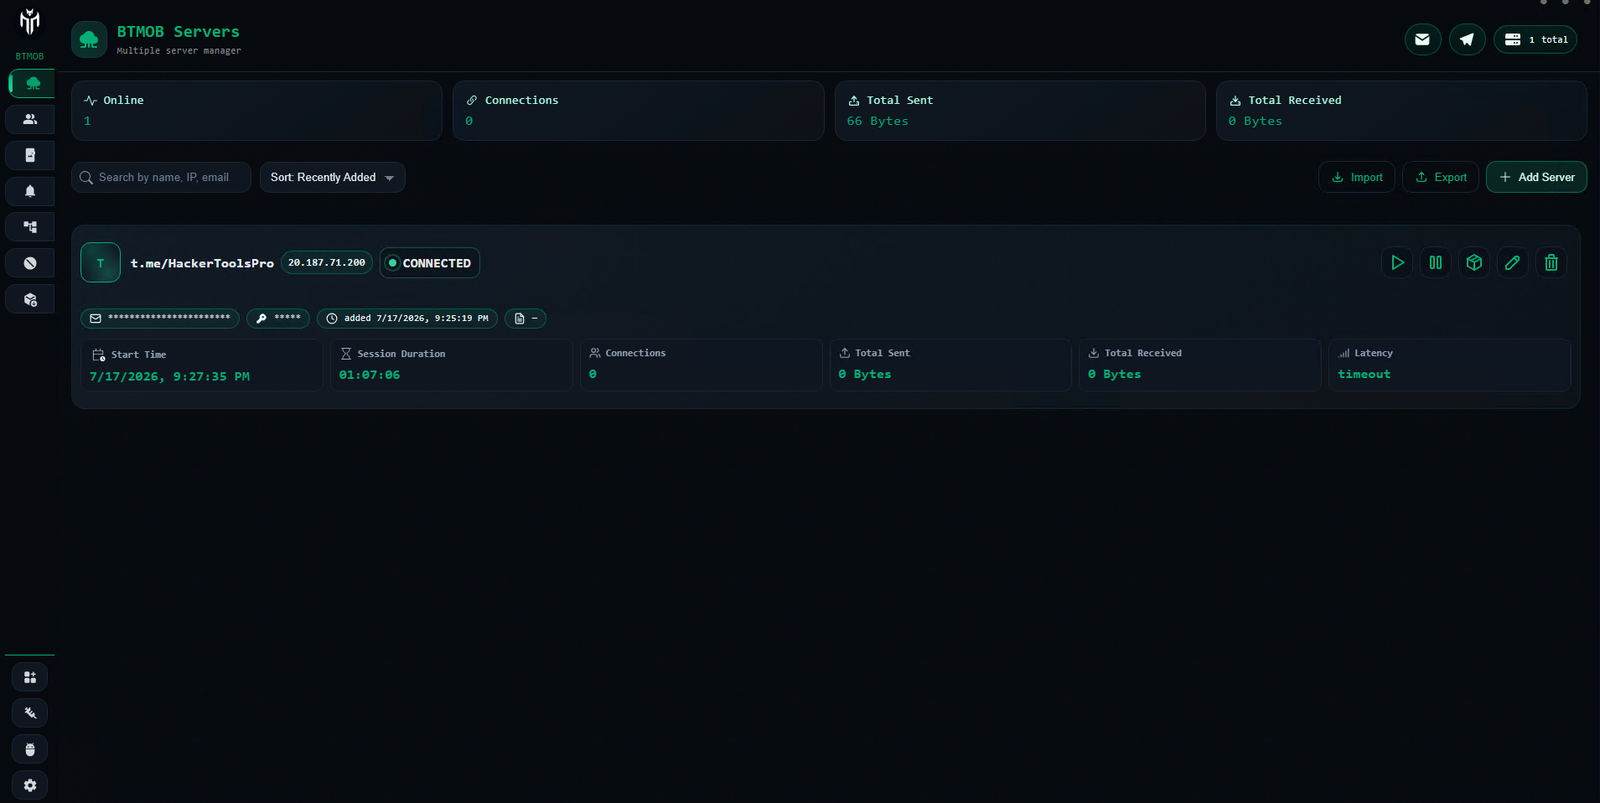Click the 'Multiple server manager' subtitle
The width and height of the screenshot is (1600, 803).
[179, 51]
